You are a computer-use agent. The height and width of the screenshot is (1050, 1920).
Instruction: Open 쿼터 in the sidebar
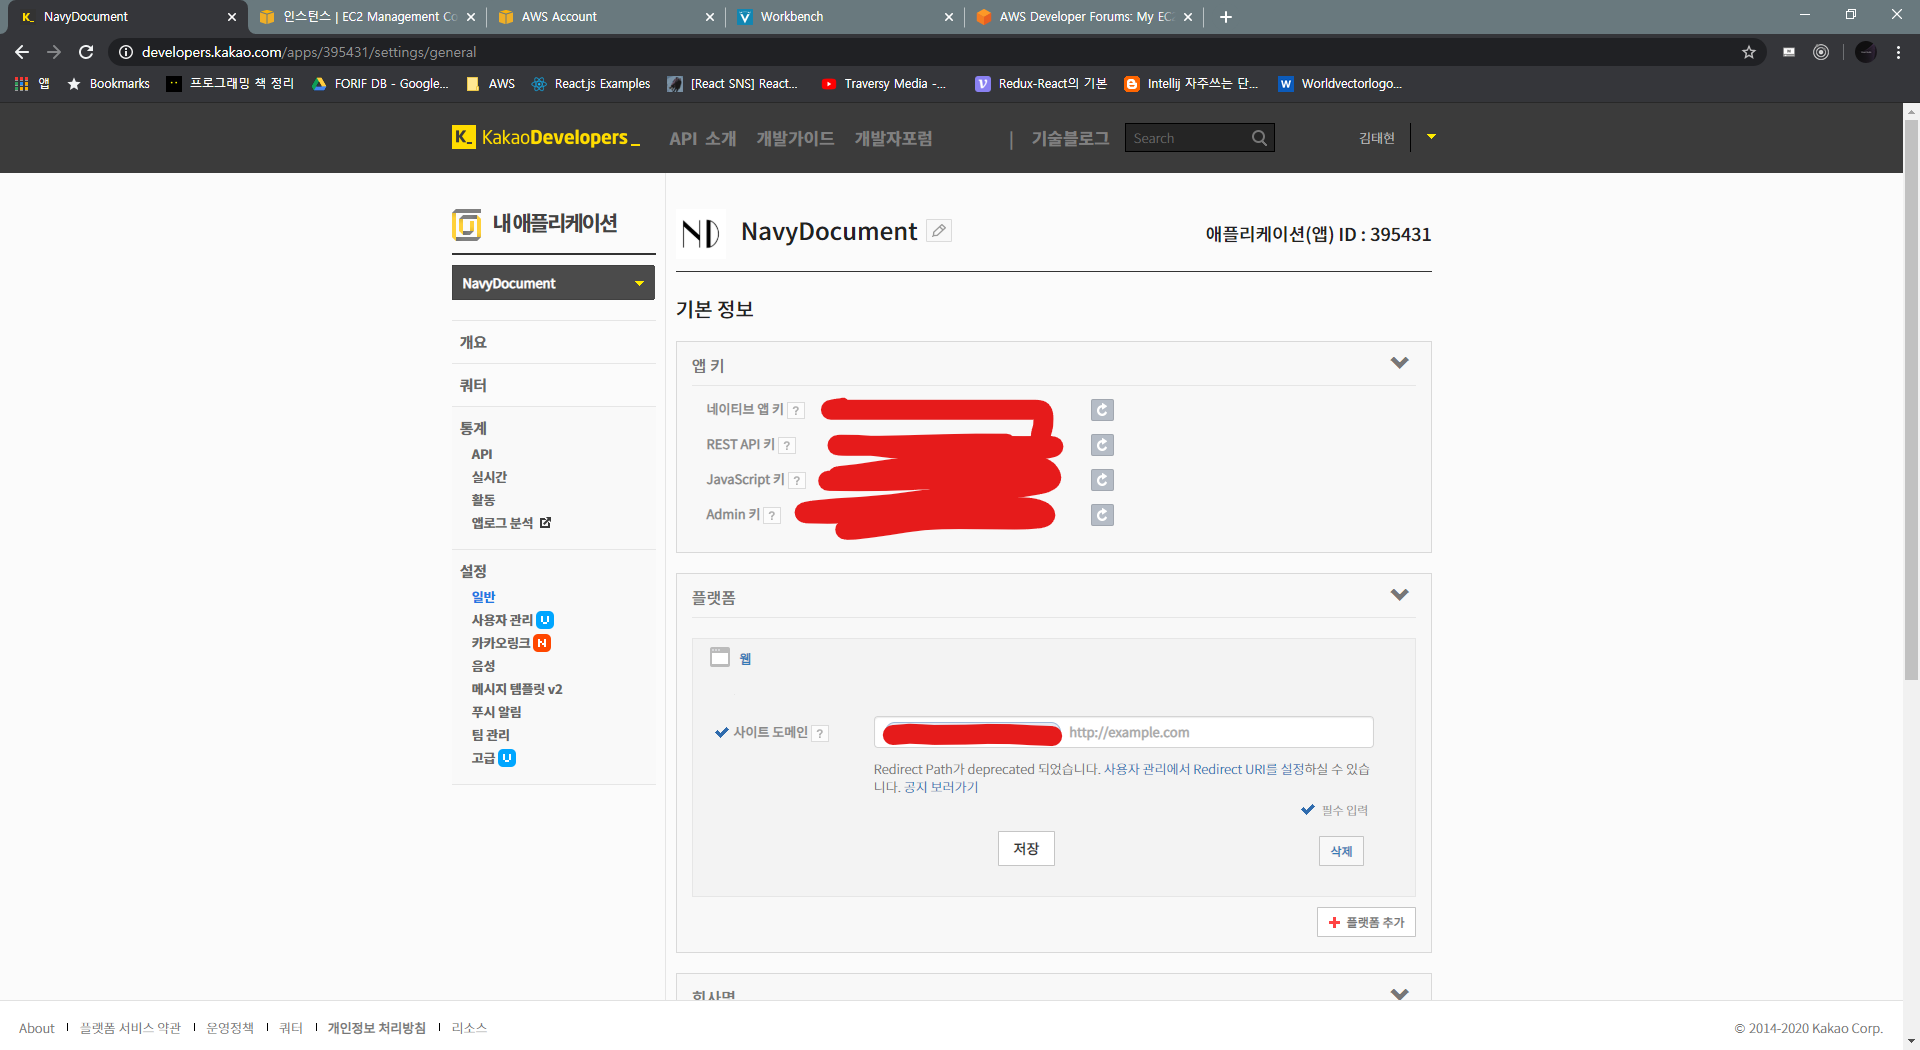click(x=473, y=385)
